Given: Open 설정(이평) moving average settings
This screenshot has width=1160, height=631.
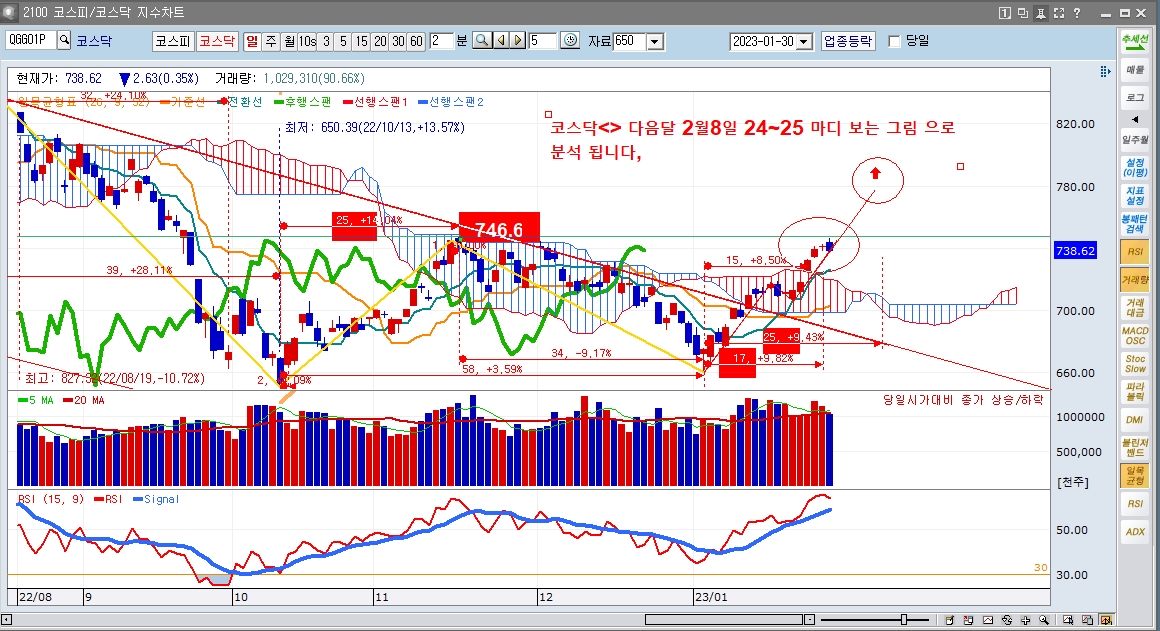Looking at the screenshot, I should (x=1135, y=167).
